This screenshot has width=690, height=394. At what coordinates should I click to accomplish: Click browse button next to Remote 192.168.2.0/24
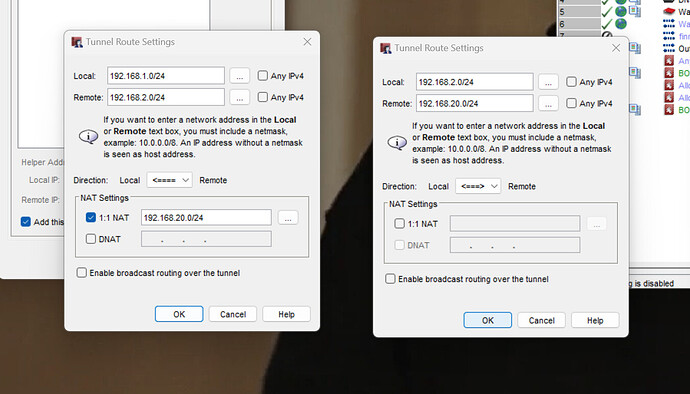click(239, 97)
